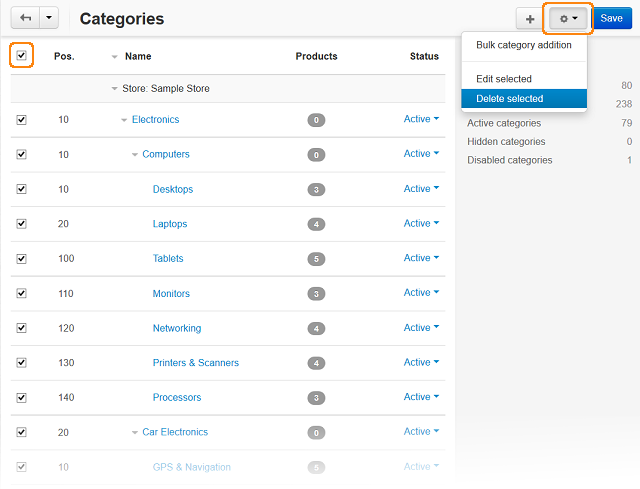Toggle the select-all checkbox in header

point(22,55)
